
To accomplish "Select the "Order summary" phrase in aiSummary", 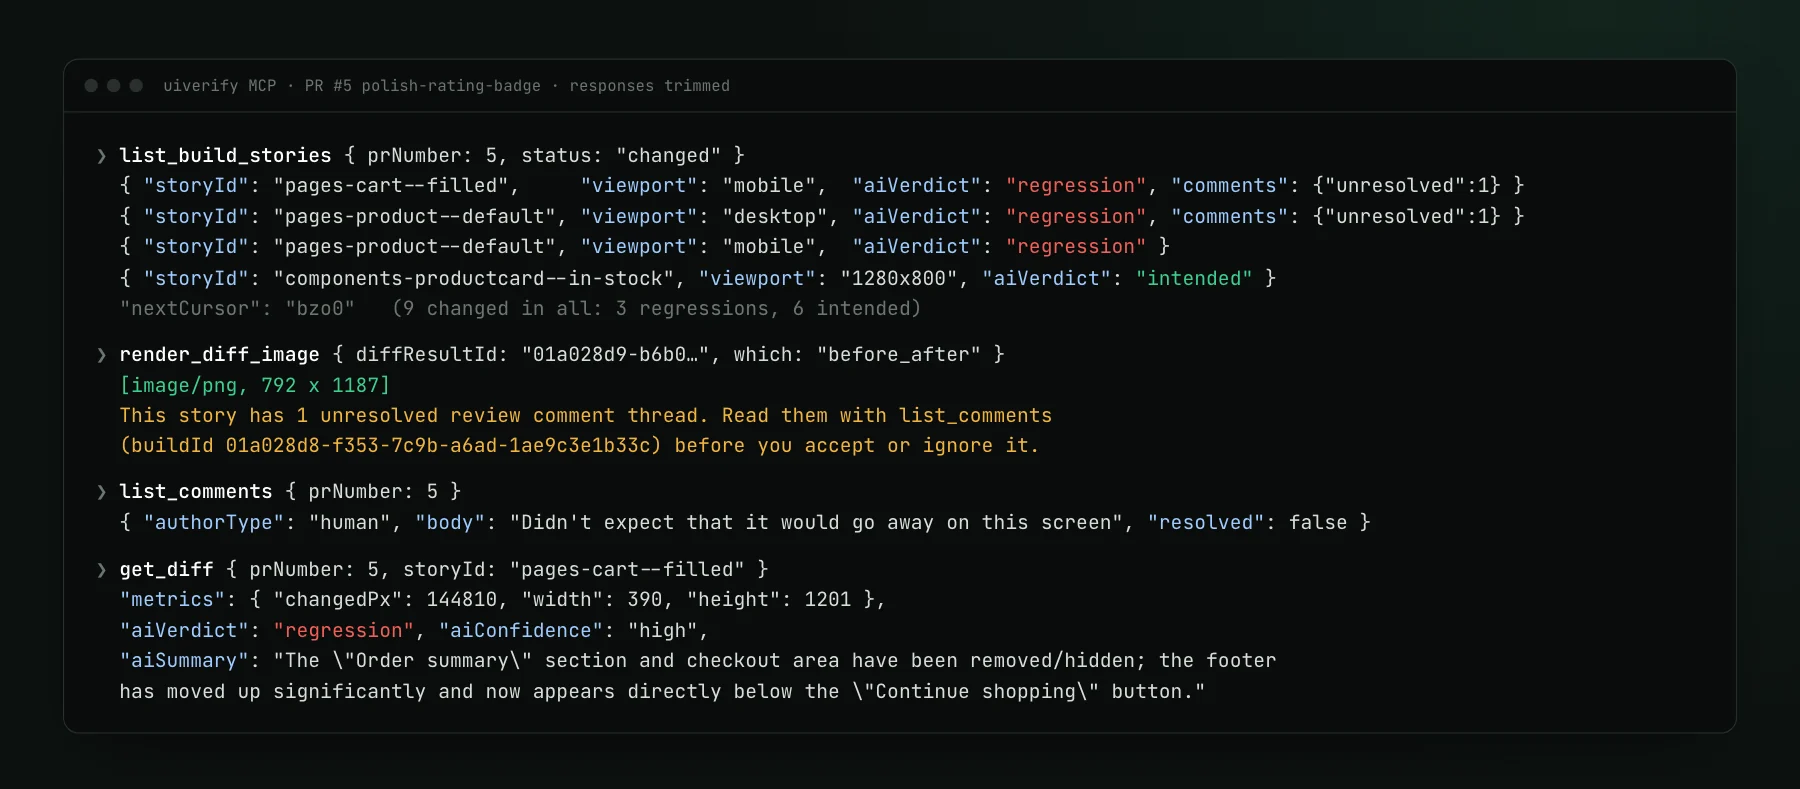I will pyautogui.click(x=432, y=661).
